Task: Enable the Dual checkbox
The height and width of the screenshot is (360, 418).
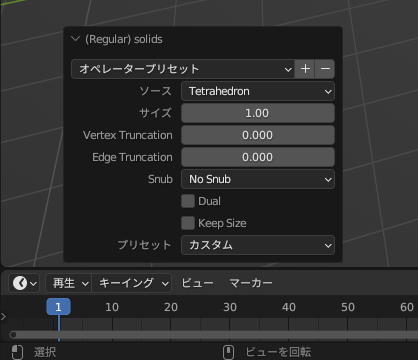Action: (188, 201)
